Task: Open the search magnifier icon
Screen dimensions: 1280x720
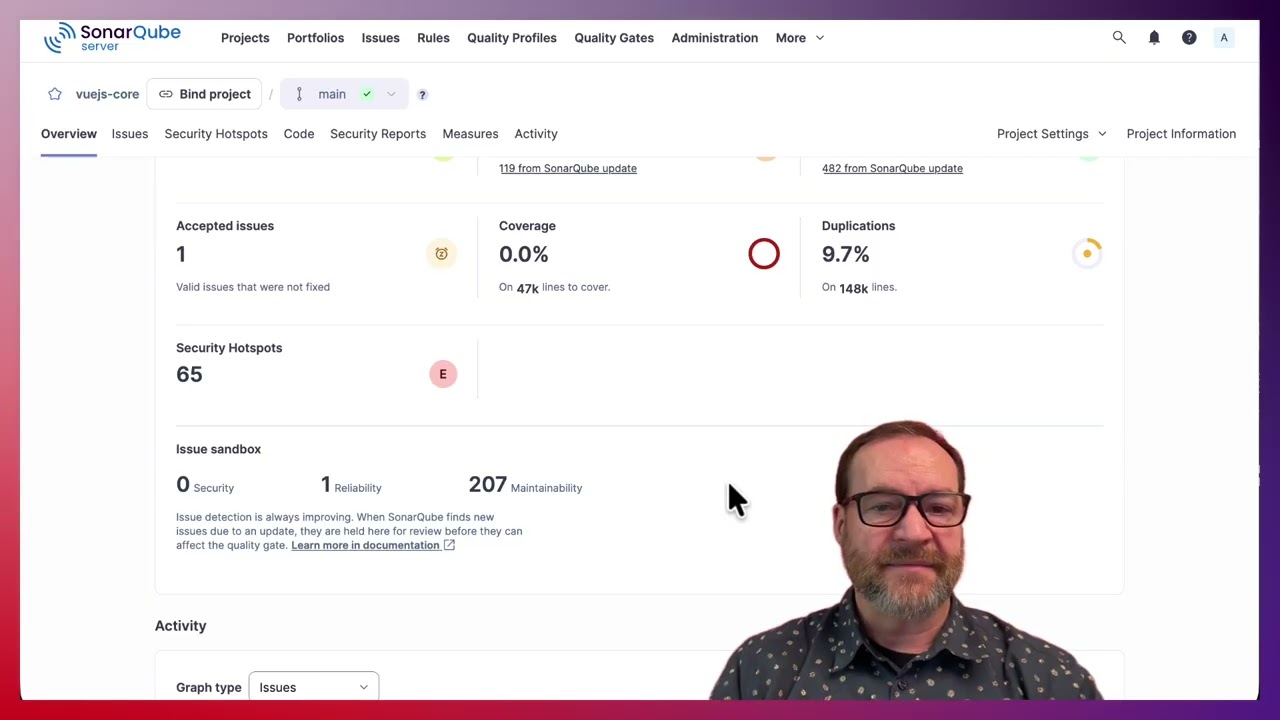Action: click(1119, 38)
